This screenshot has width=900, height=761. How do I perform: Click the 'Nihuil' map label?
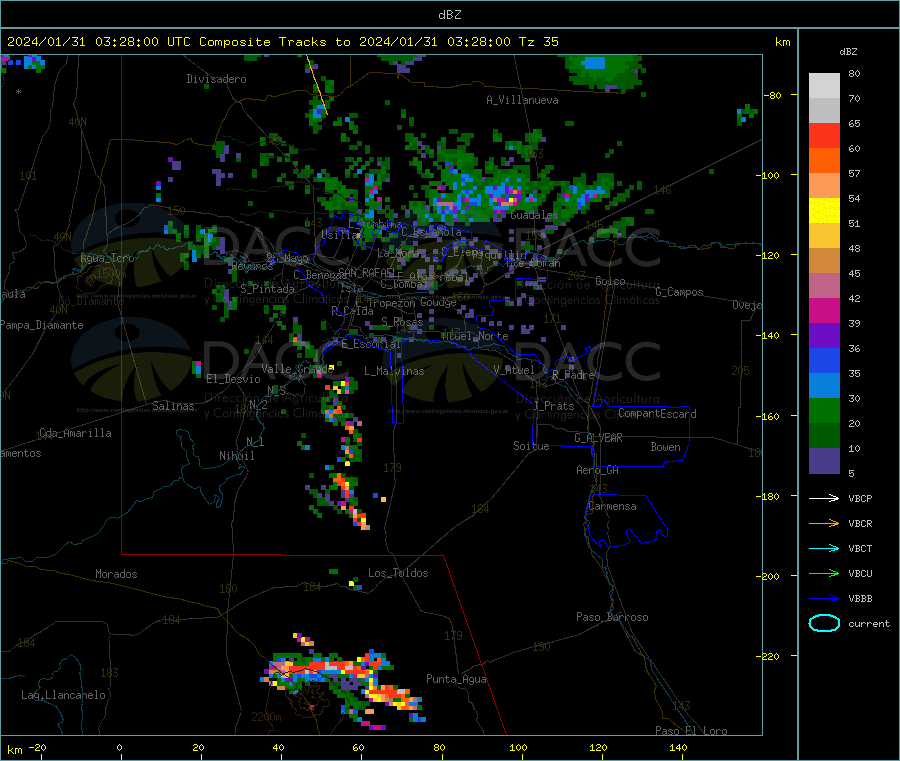point(236,456)
